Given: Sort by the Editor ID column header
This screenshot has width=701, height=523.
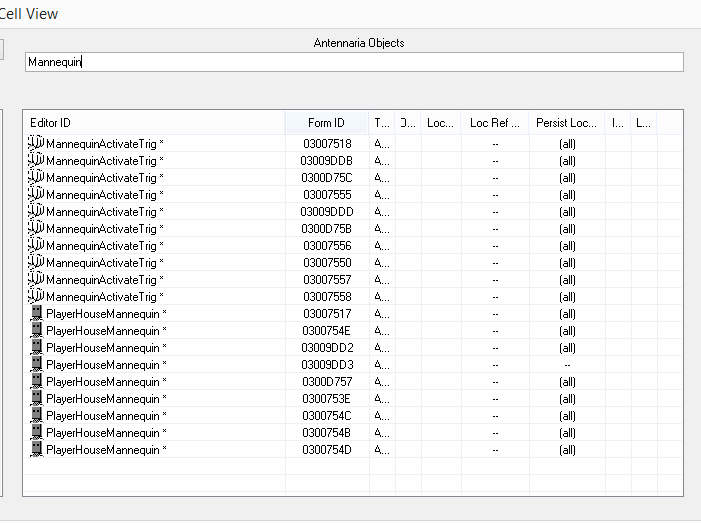Looking at the screenshot, I should (x=154, y=123).
